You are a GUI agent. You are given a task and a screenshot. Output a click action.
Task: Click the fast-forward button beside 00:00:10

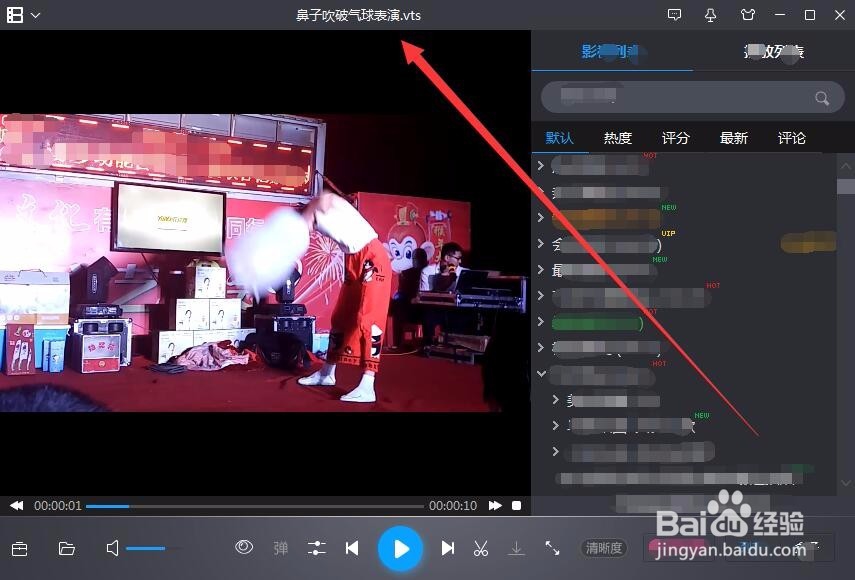[x=495, y=505]
